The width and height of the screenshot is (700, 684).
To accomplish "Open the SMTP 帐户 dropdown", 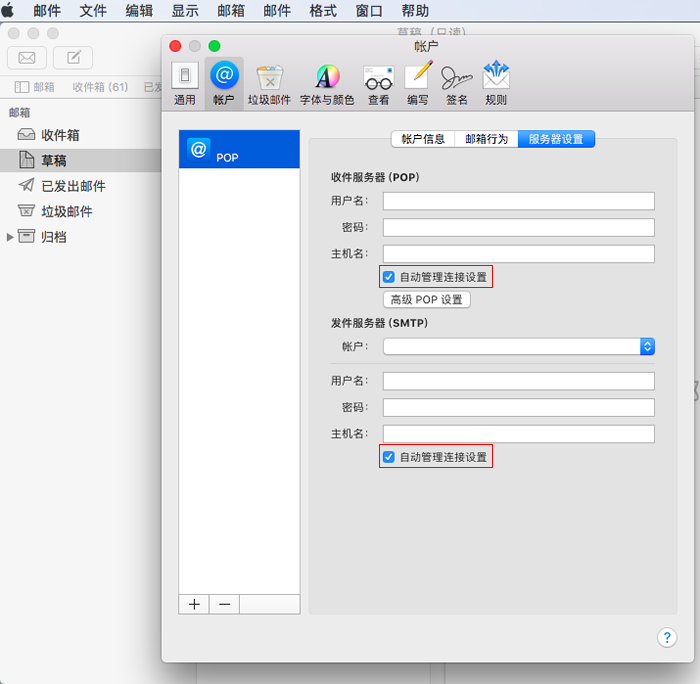I will pos(519,346).
